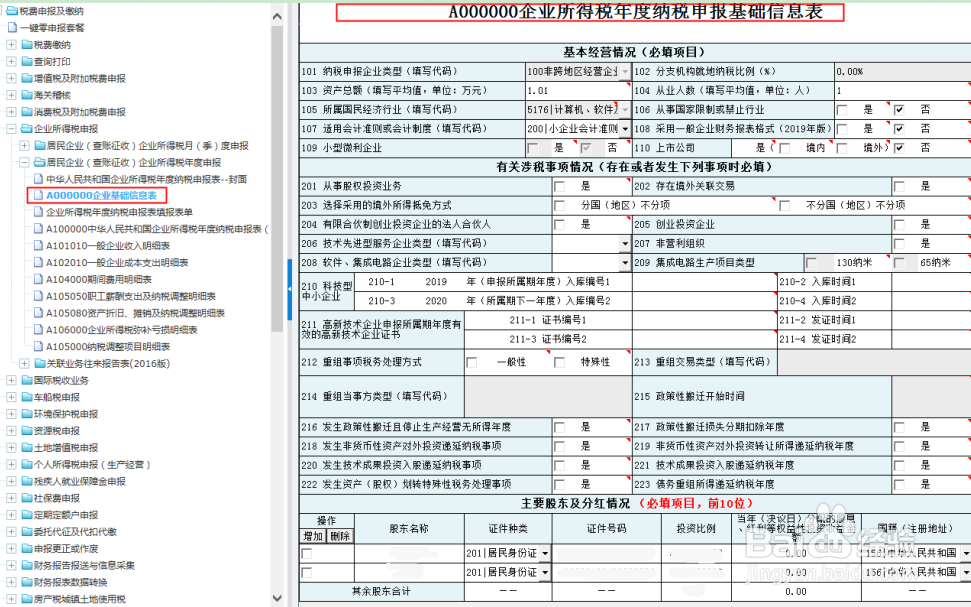Click the folder icon of 关联业务往来报告表(2016版)
The height and width of the screenshot is (607, 971).
pyautogui.click(x=40, y=363)
